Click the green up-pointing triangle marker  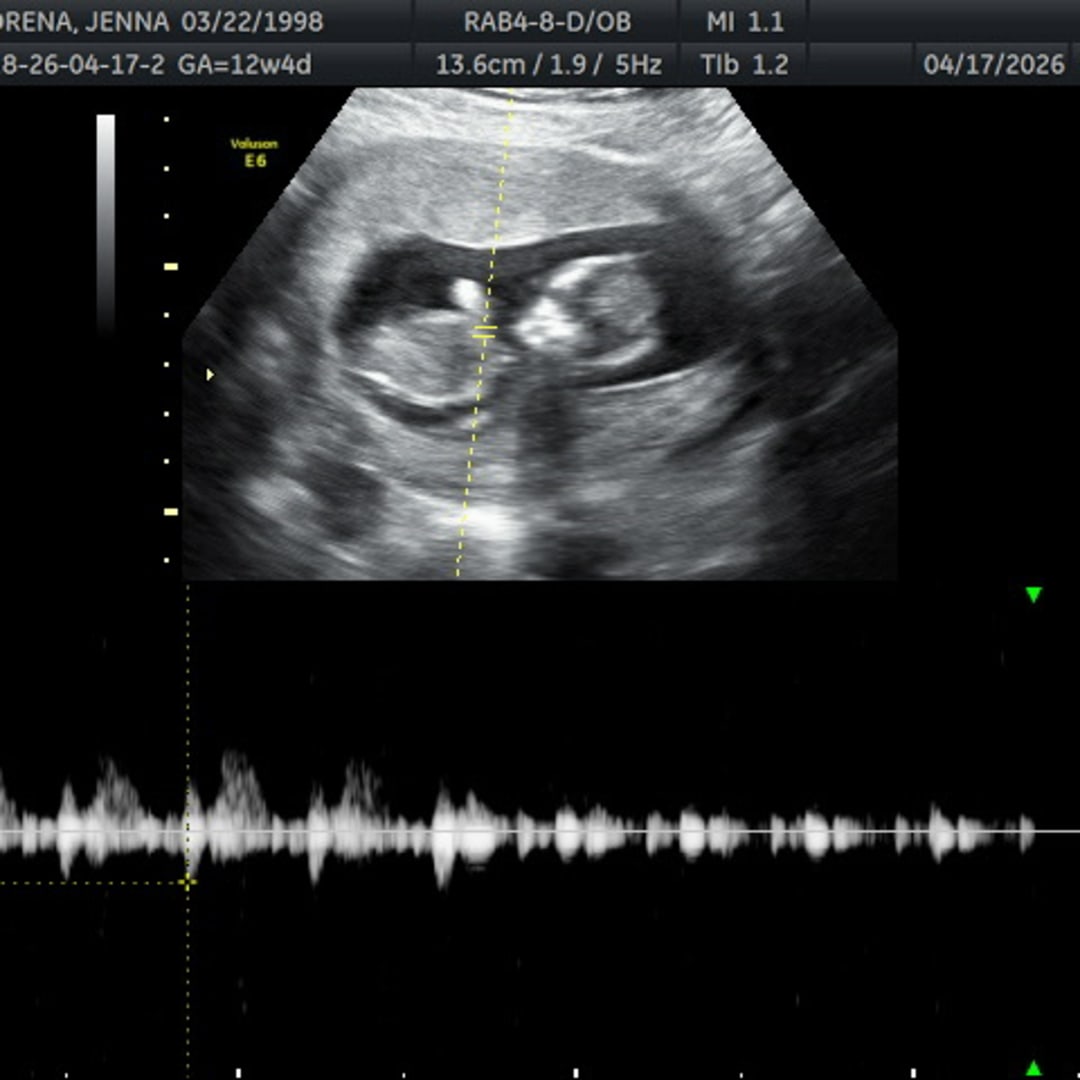pyautogui.click(x=1033, y=1068)
